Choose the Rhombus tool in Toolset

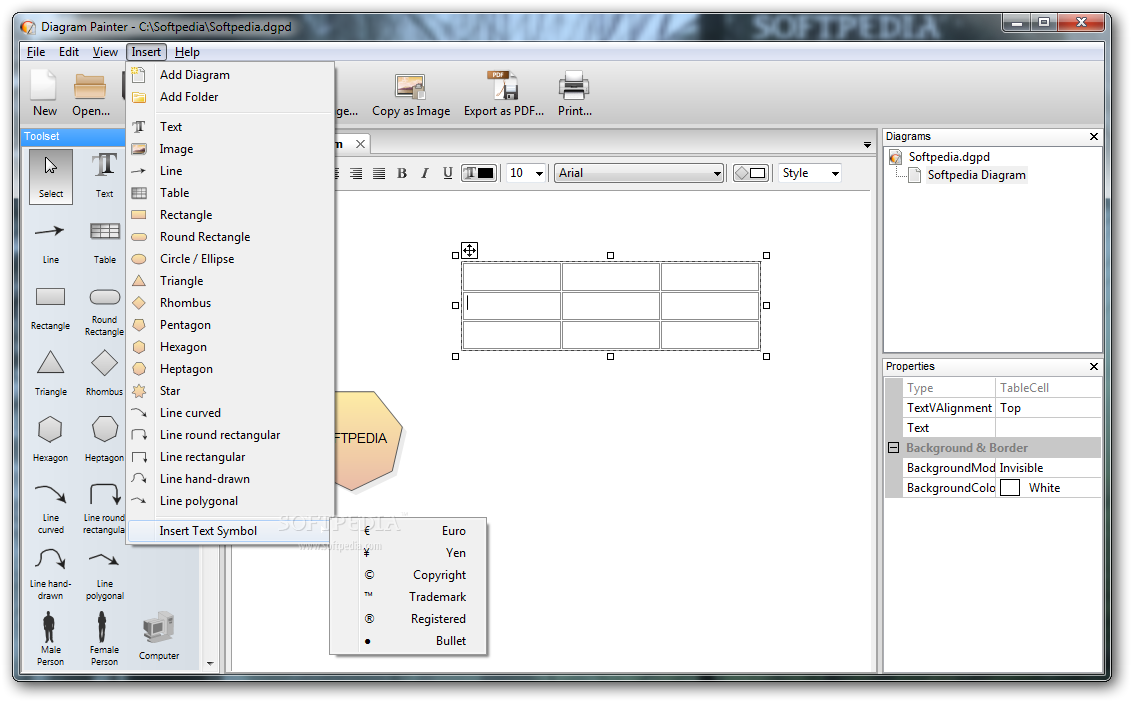coord(105,374)
